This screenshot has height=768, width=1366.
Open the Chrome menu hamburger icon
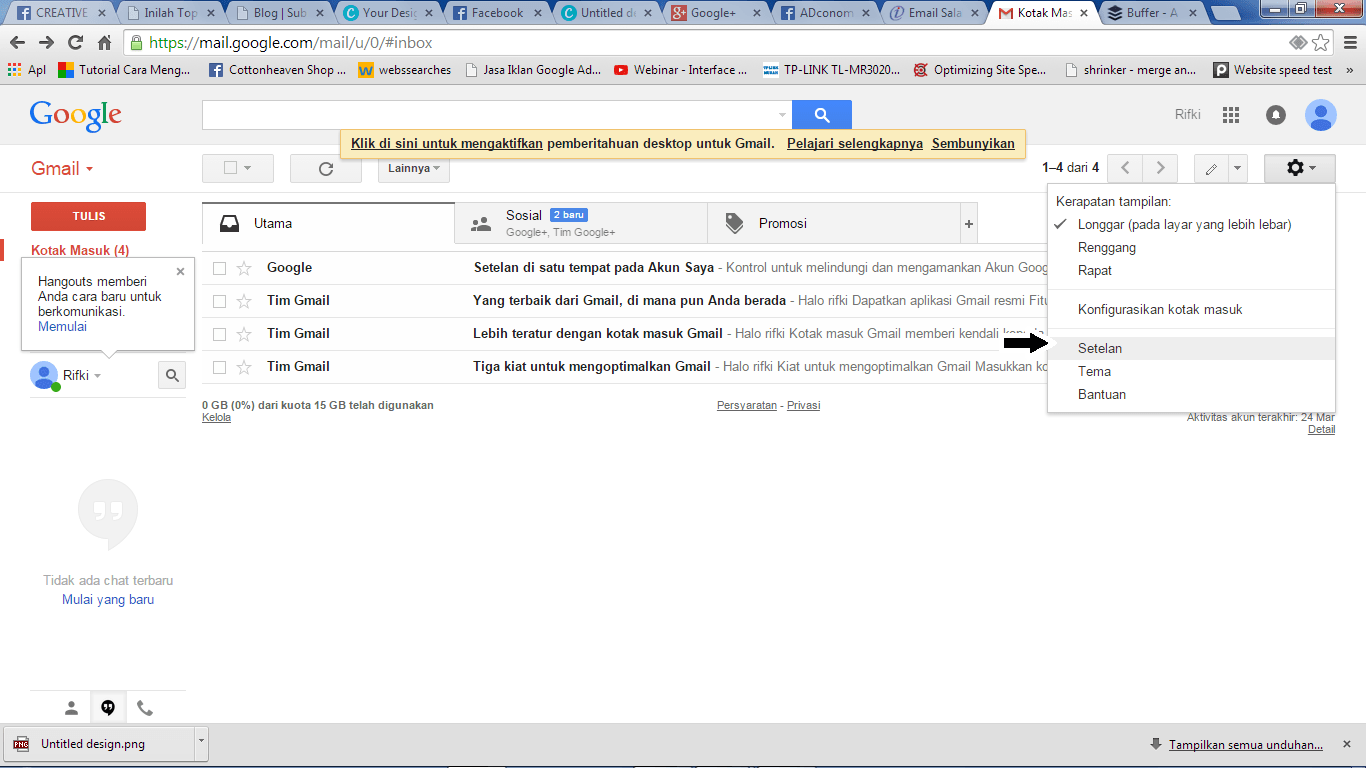(x=1349, y=43)
